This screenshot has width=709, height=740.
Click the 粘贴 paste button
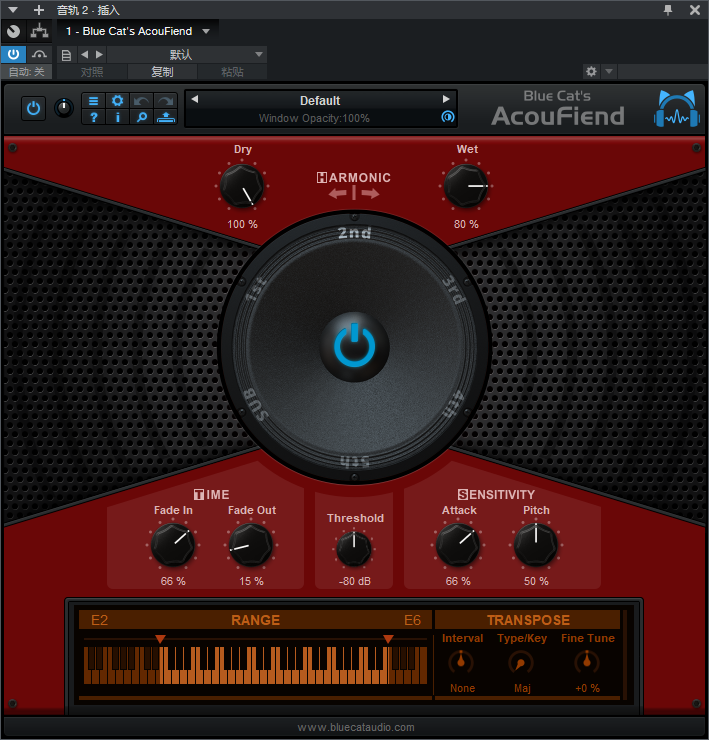(x=232, y=72)
